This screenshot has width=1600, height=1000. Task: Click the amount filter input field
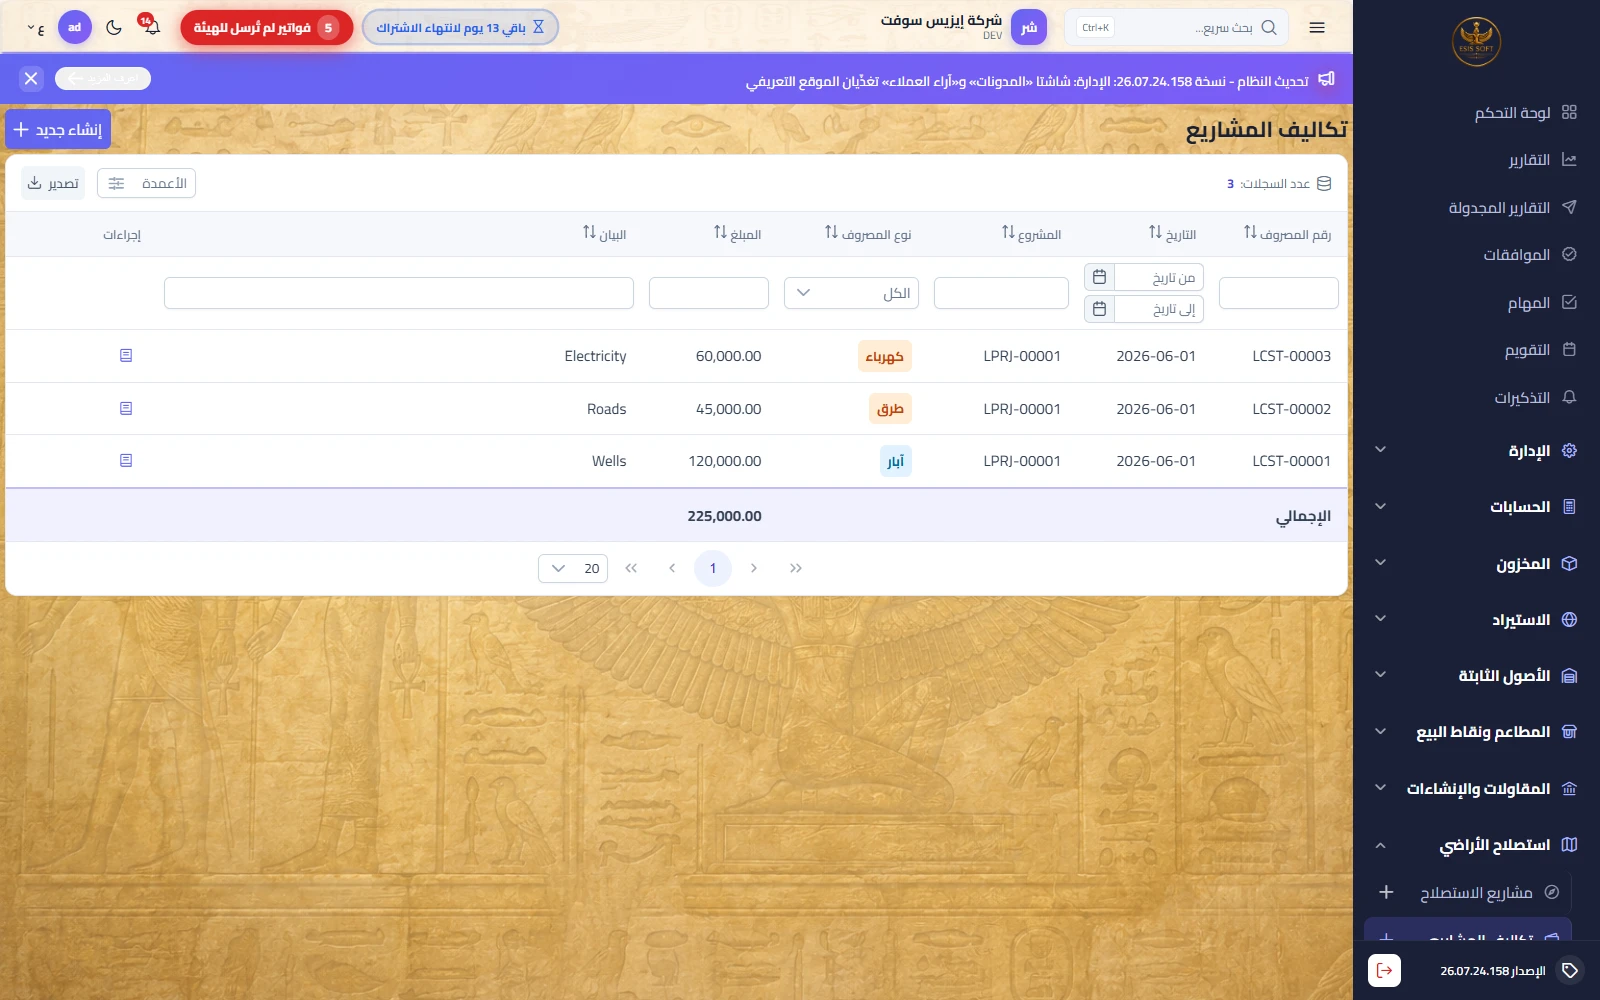point(709,293)
